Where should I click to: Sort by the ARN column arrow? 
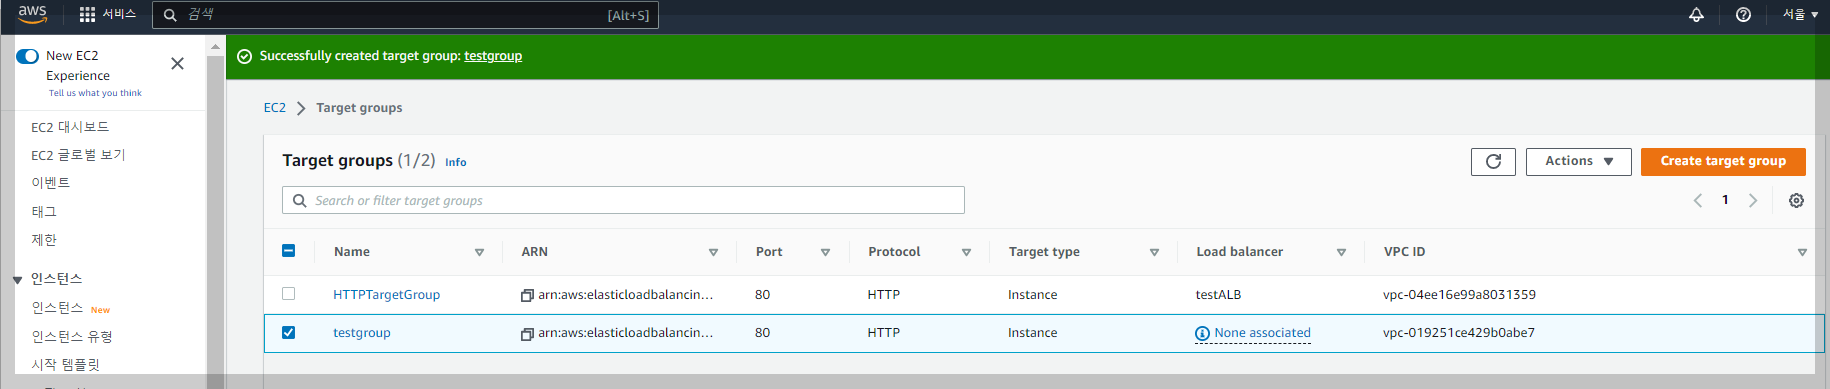click(x=713, y=253)
